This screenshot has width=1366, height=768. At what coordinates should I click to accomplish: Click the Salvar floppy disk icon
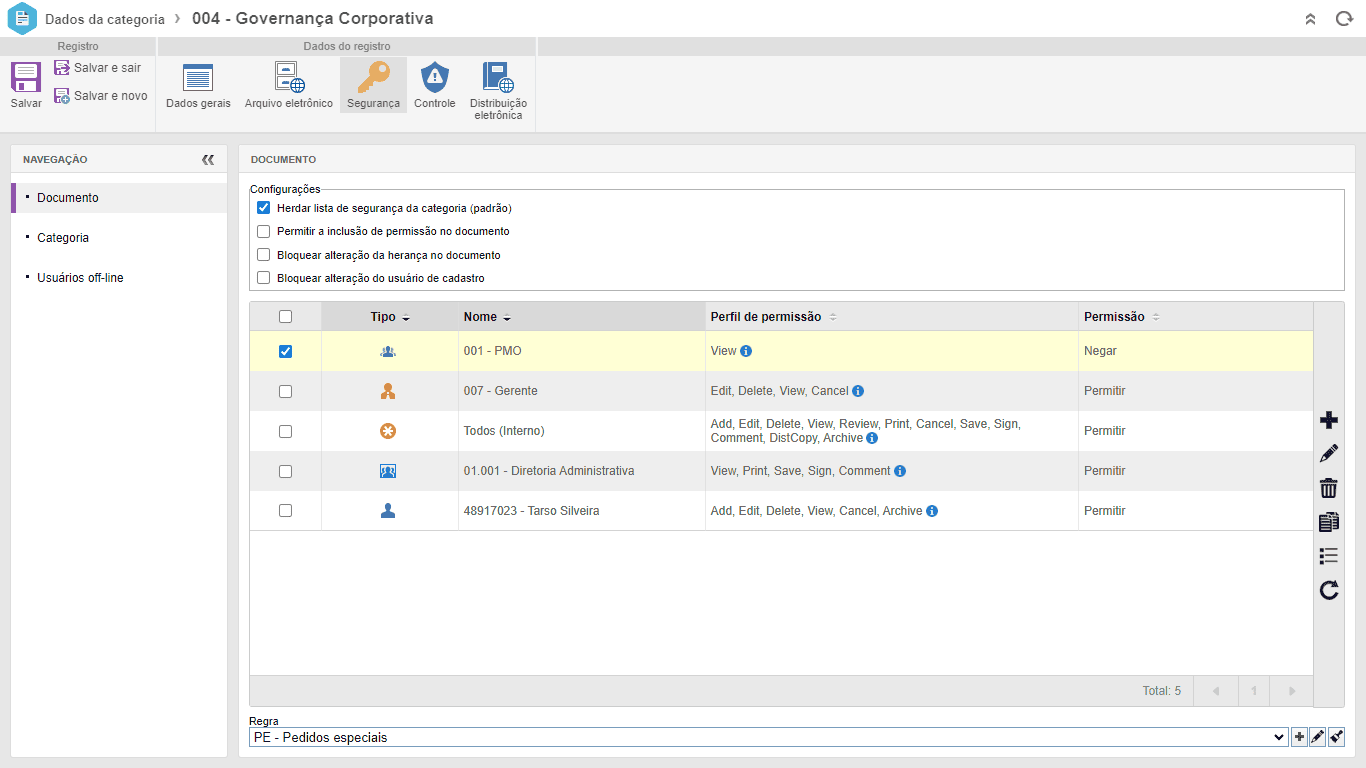click(x=26, y=78)
